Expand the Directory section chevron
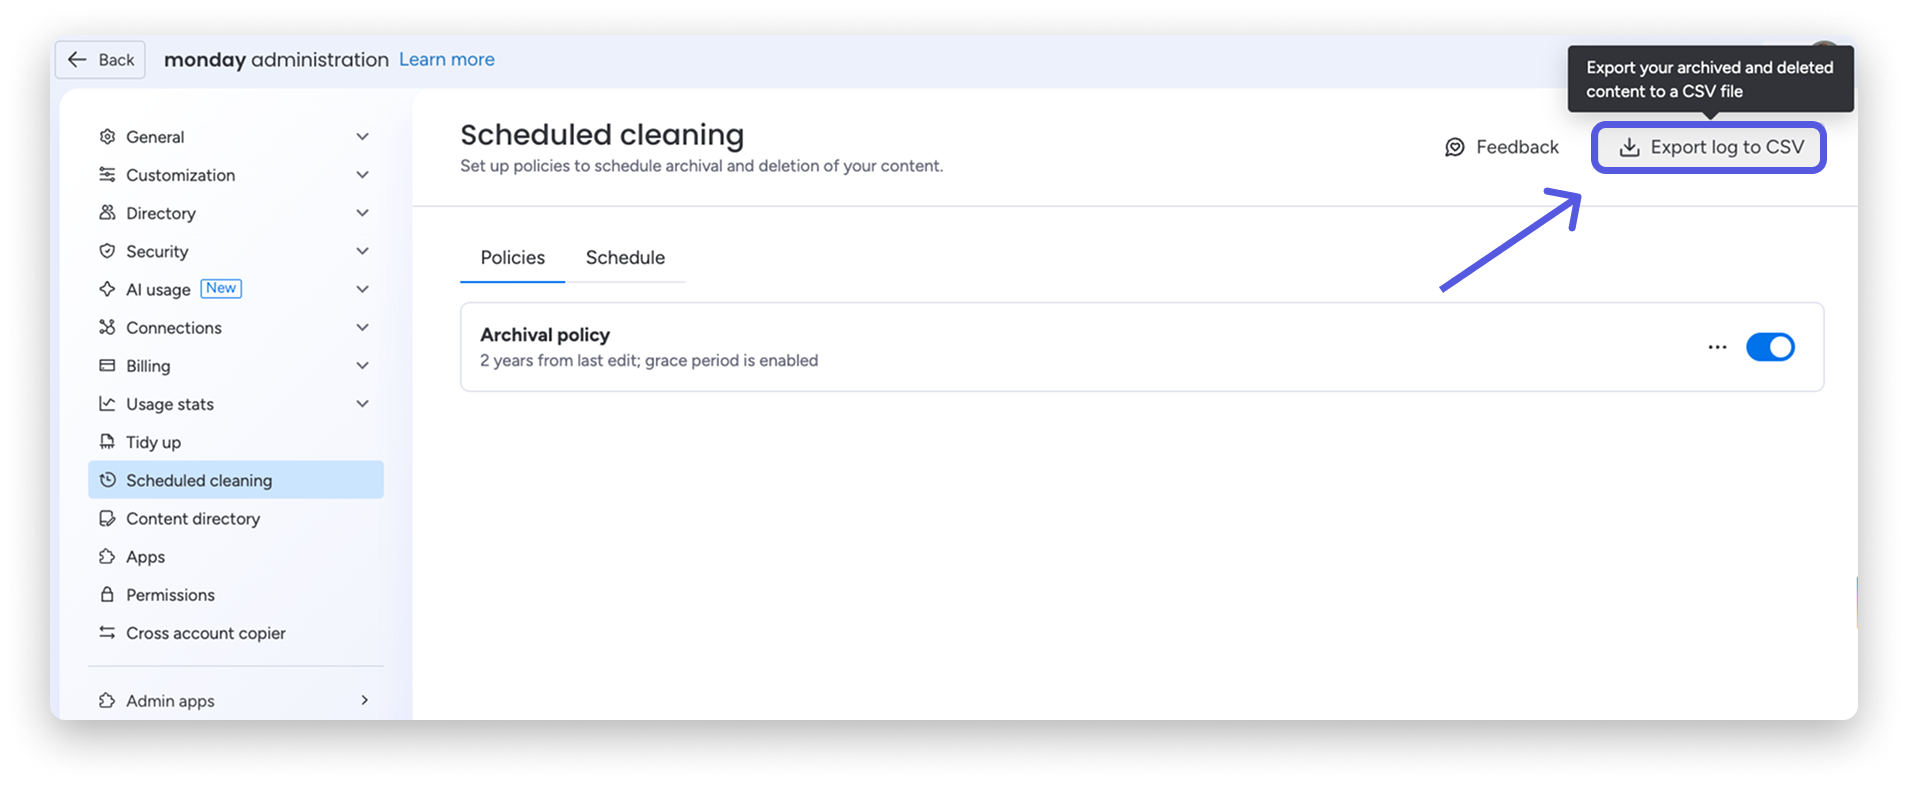Screen dimensions: 1908x785 [362, 213]
